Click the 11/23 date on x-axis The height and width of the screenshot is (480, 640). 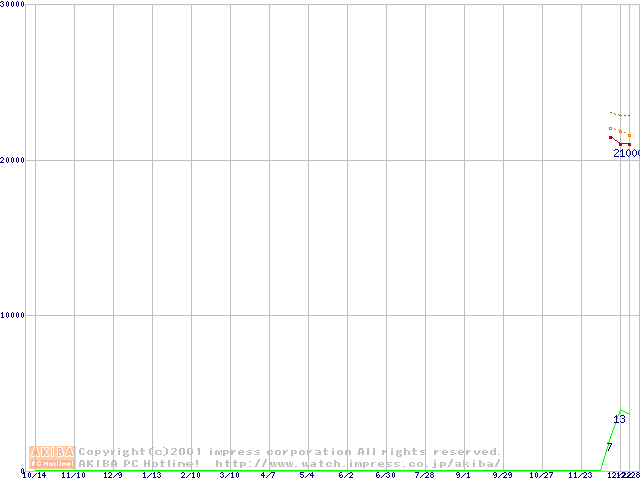(x=580, y=476)
